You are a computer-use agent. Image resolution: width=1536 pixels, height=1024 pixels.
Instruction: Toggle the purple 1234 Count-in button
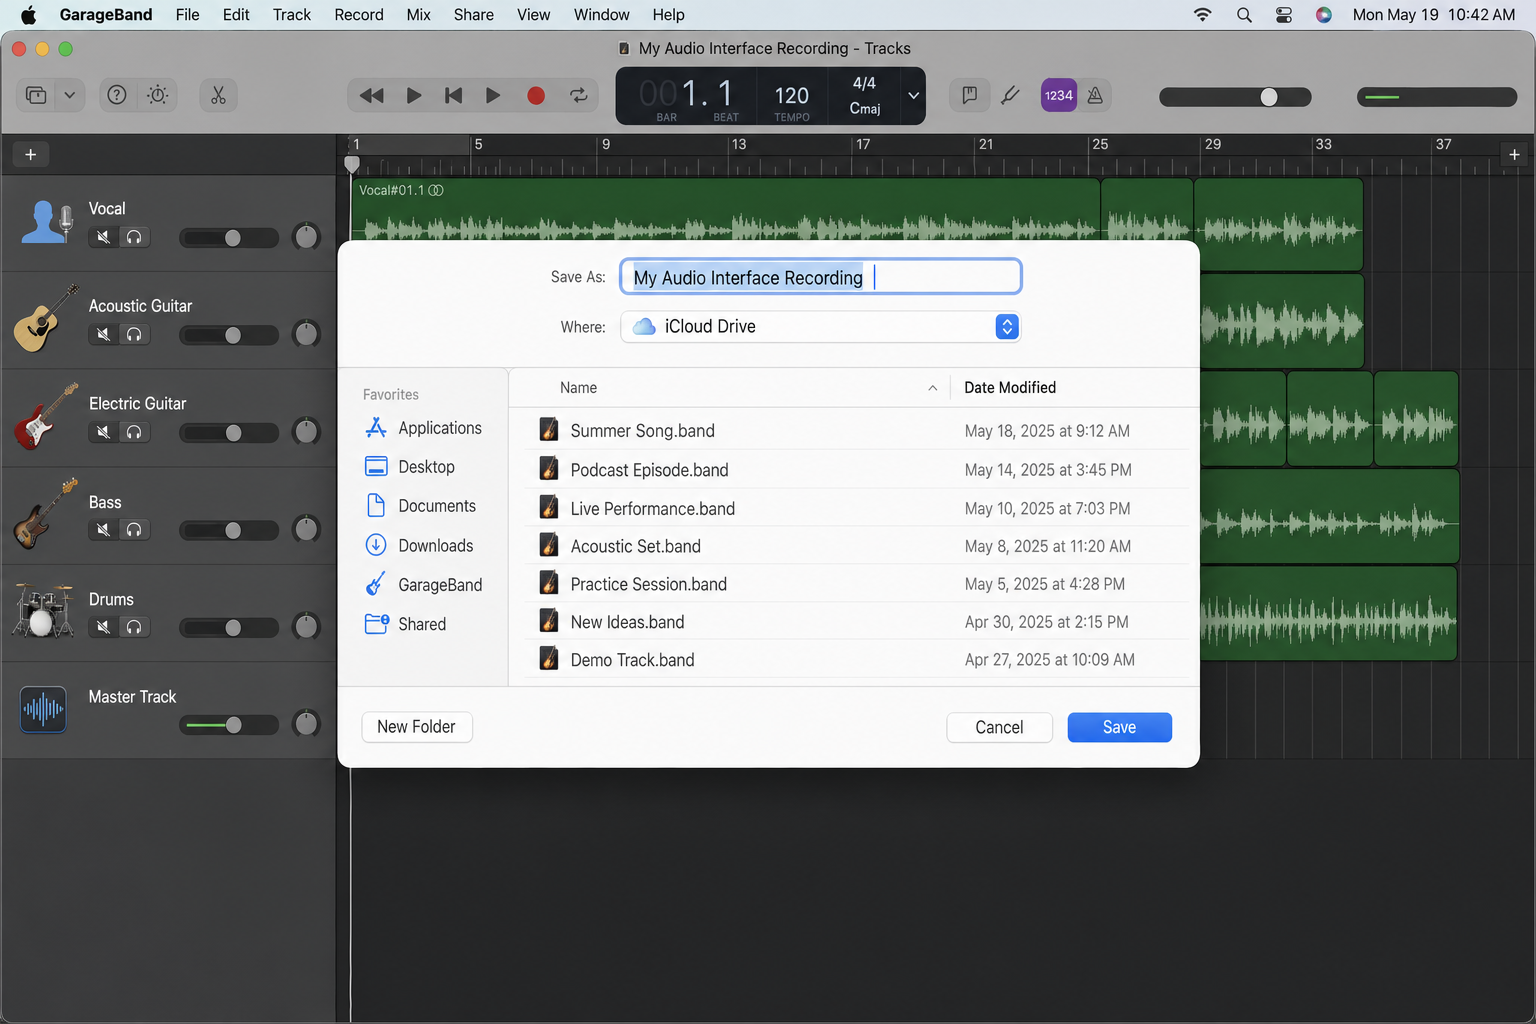[1058, 95]
